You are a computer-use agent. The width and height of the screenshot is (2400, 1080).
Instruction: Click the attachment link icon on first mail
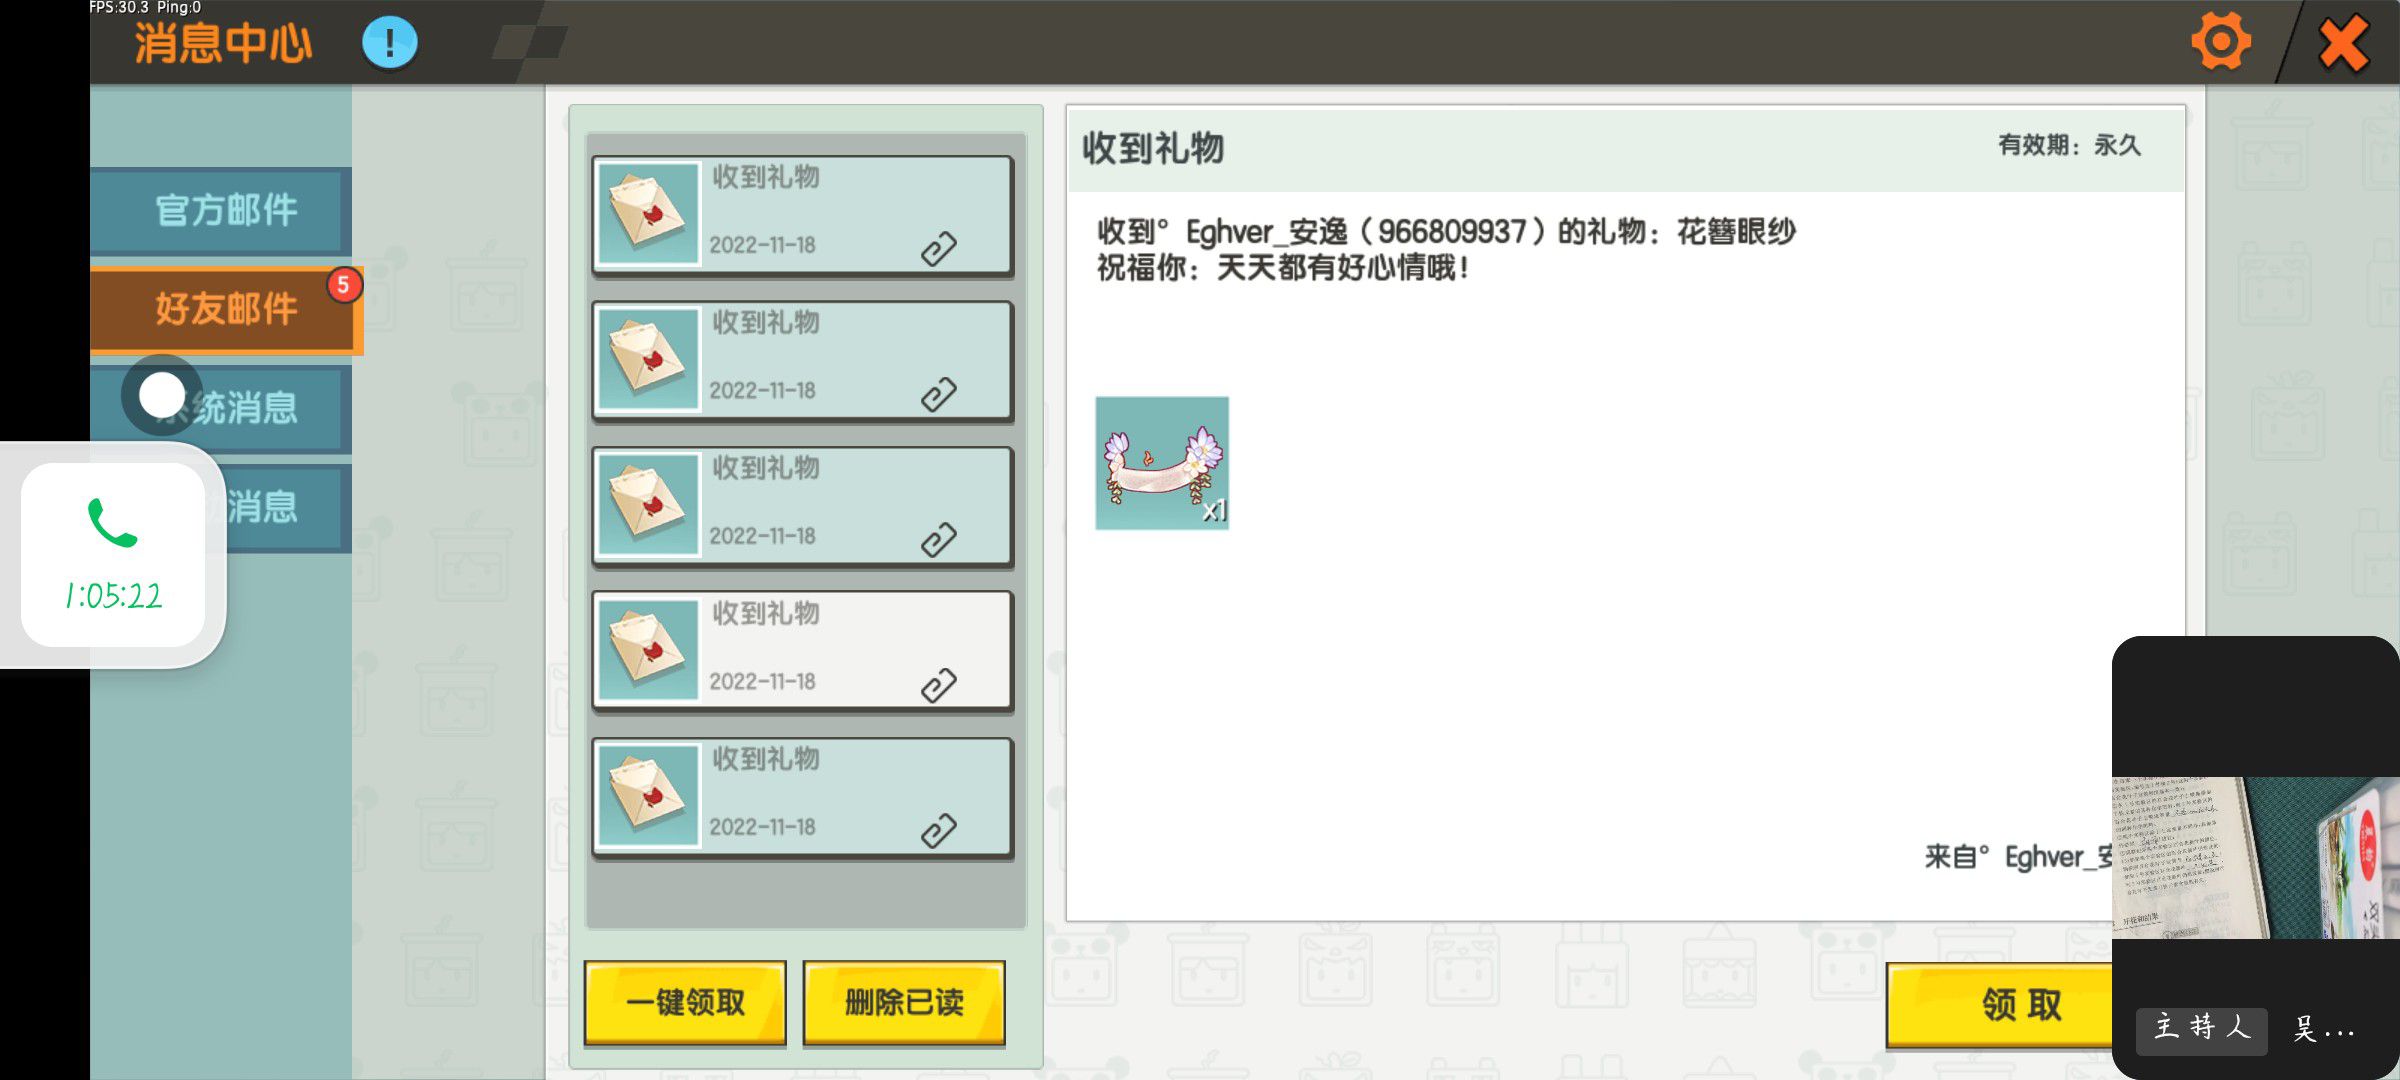coord(938,249)
